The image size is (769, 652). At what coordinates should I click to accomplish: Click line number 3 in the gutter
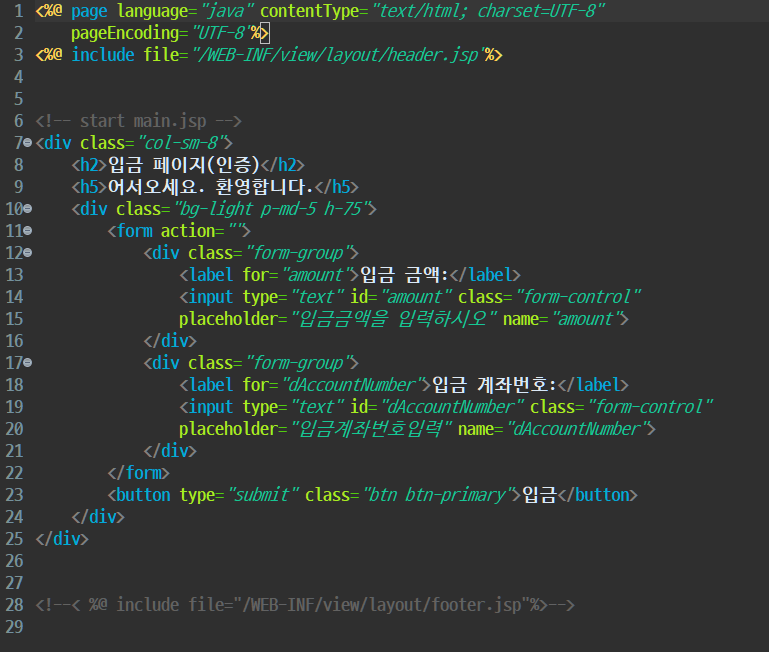coord(19,55)
